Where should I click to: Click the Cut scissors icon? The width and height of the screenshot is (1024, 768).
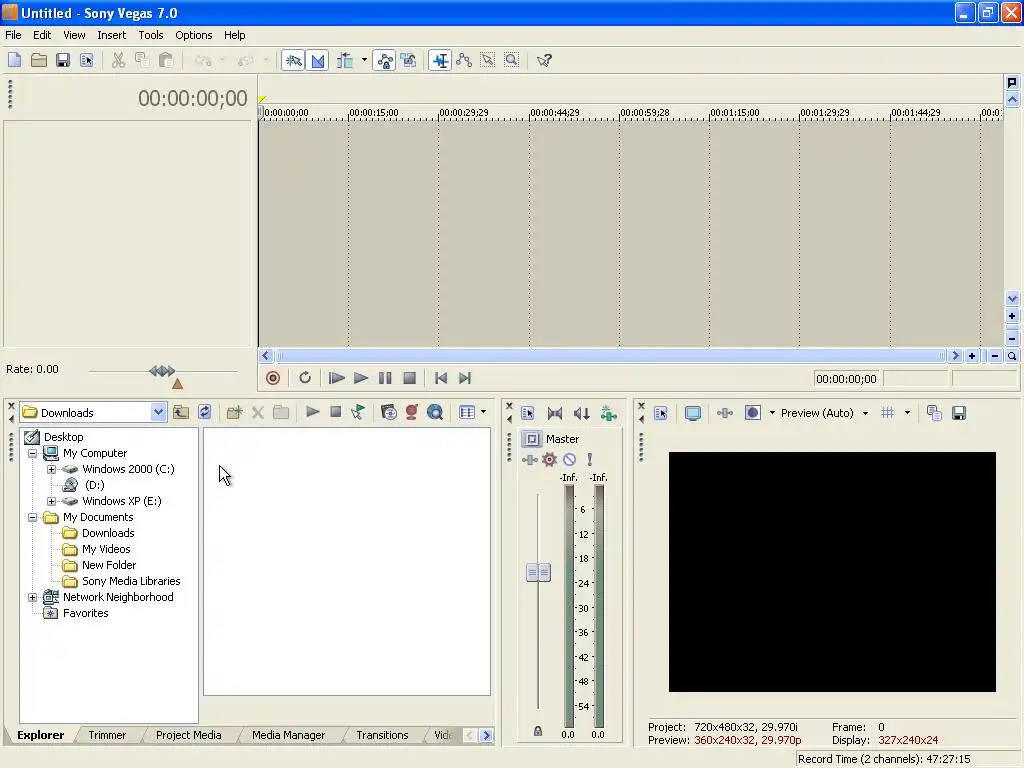click(118, 61)
